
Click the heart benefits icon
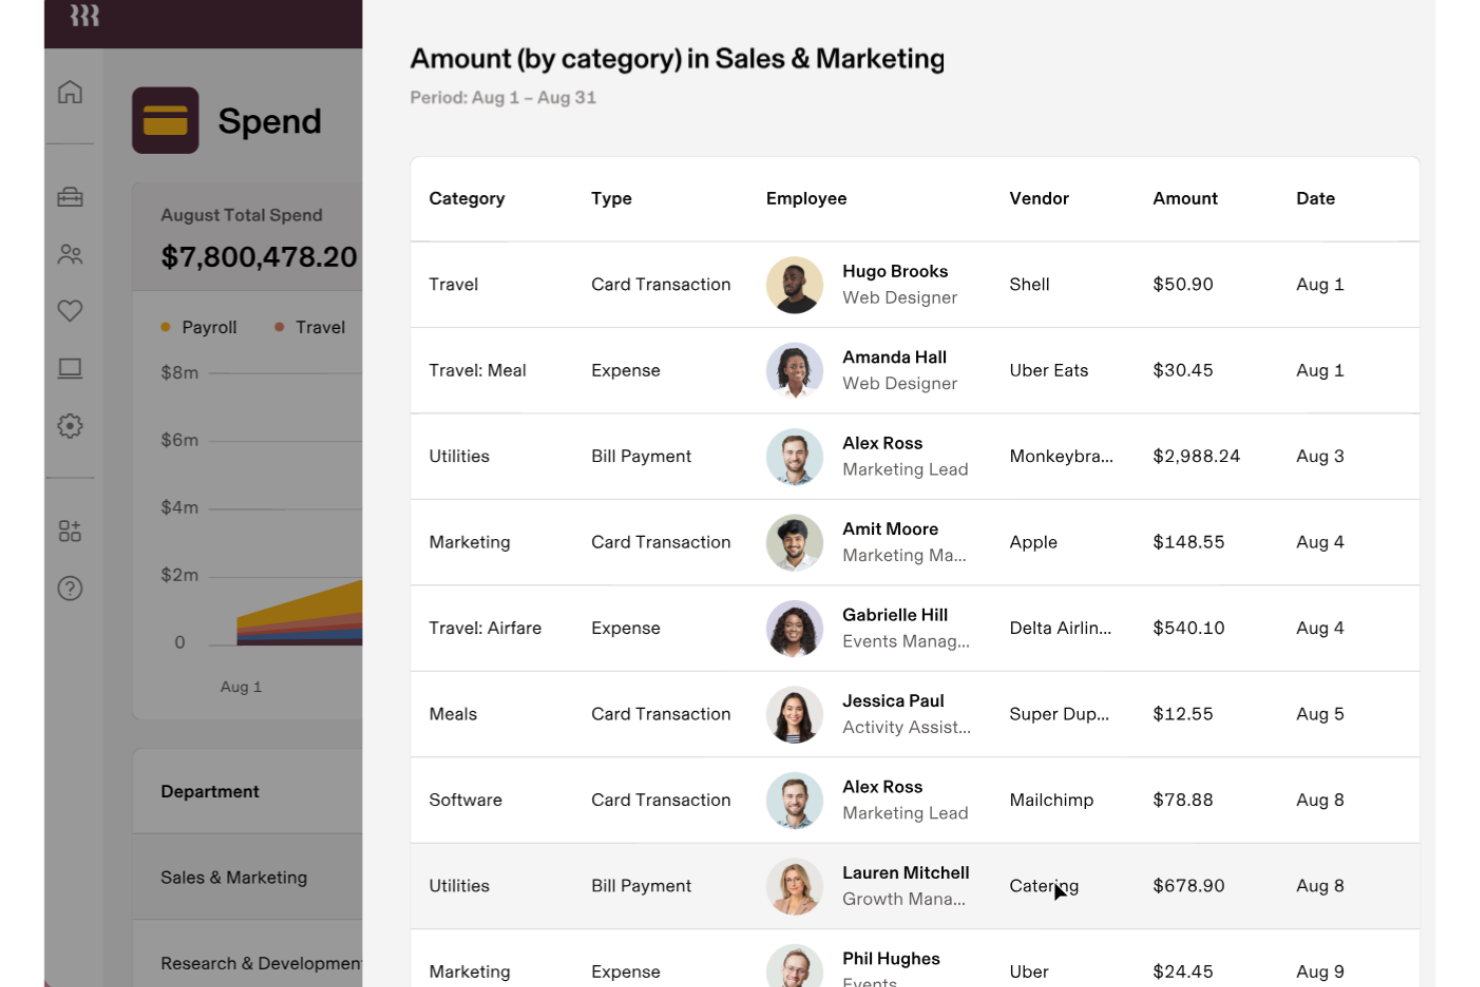(x=69, y=311)
